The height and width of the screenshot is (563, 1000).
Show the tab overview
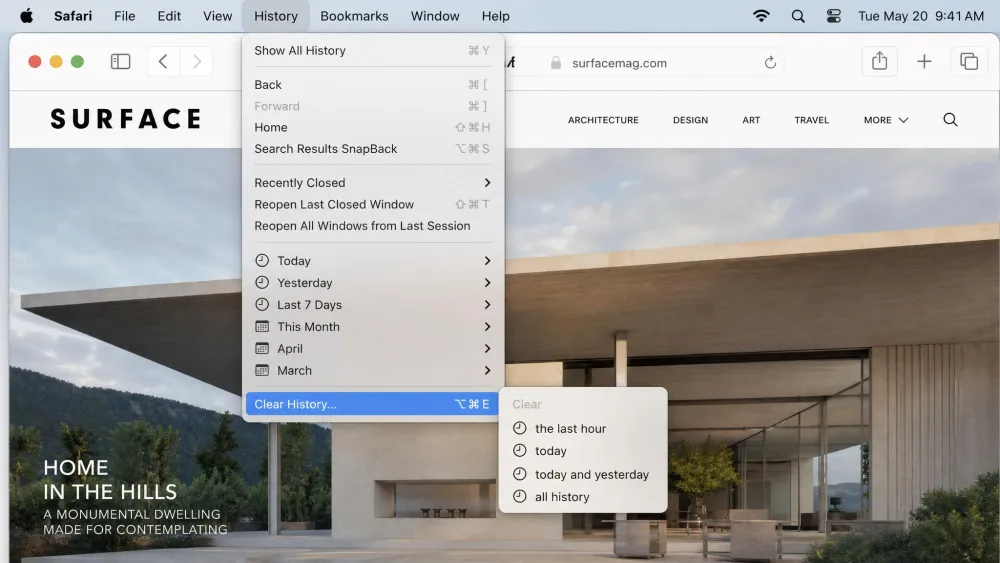(969, 61)
